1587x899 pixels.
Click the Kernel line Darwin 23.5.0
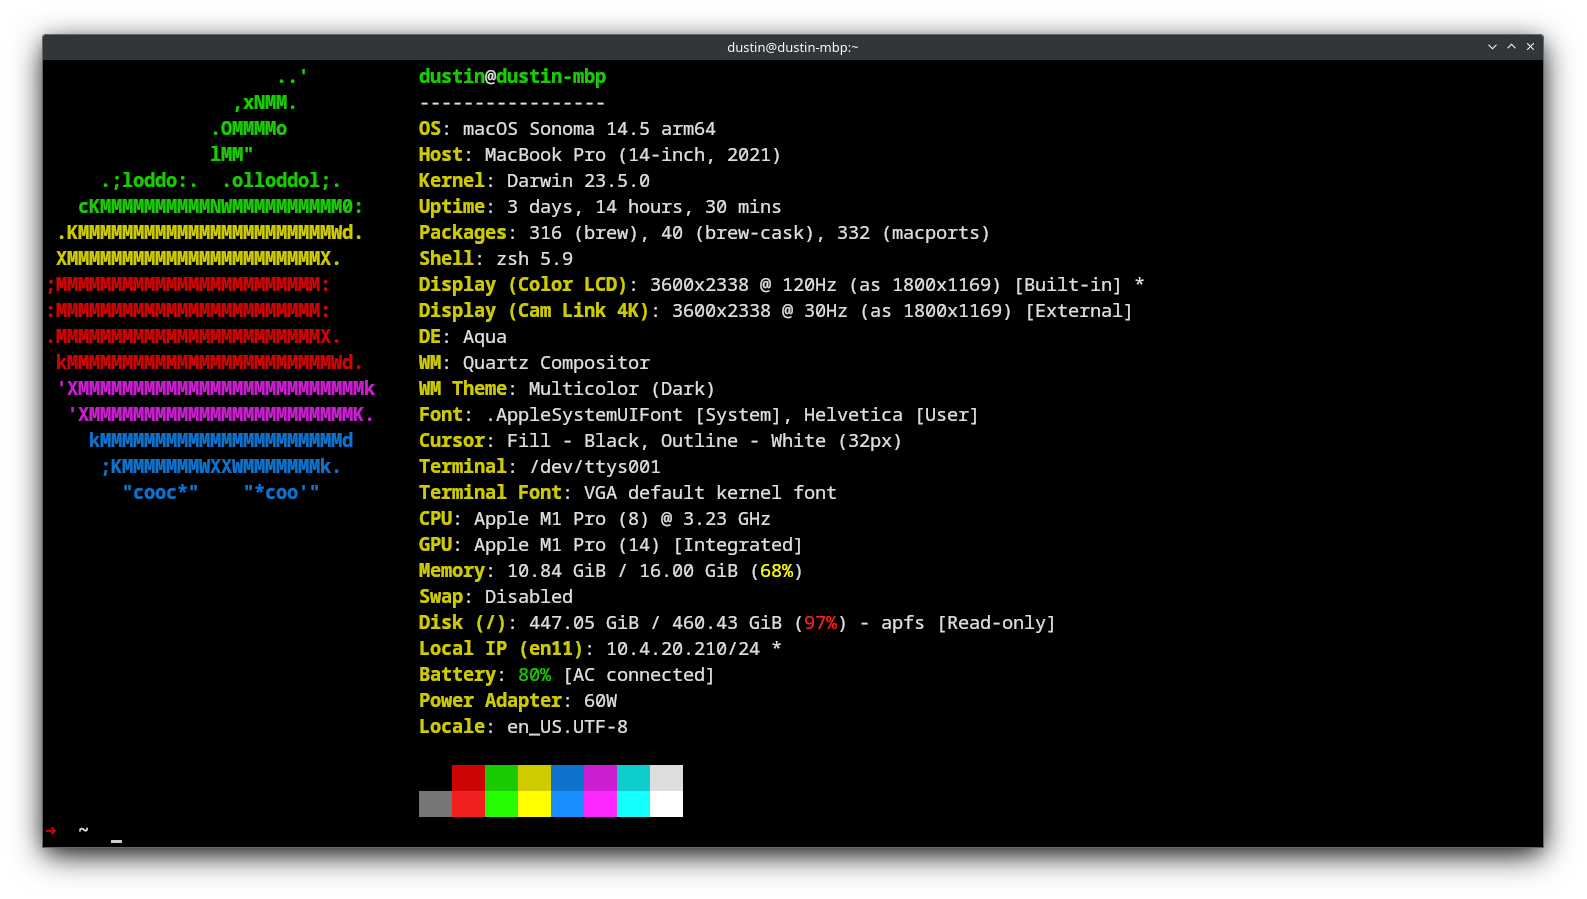click(x=534, y=181)
